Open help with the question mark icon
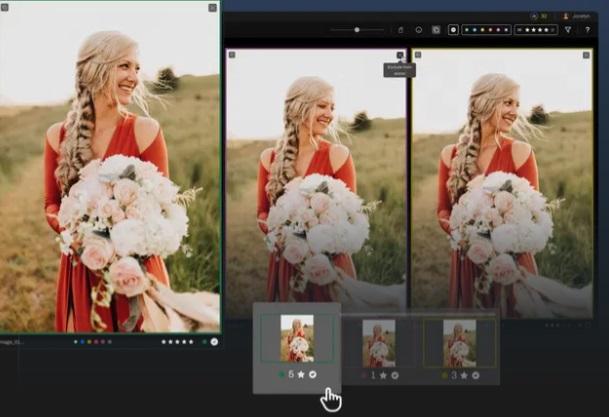Screen dimensions: 609x417 click(586, 30)
